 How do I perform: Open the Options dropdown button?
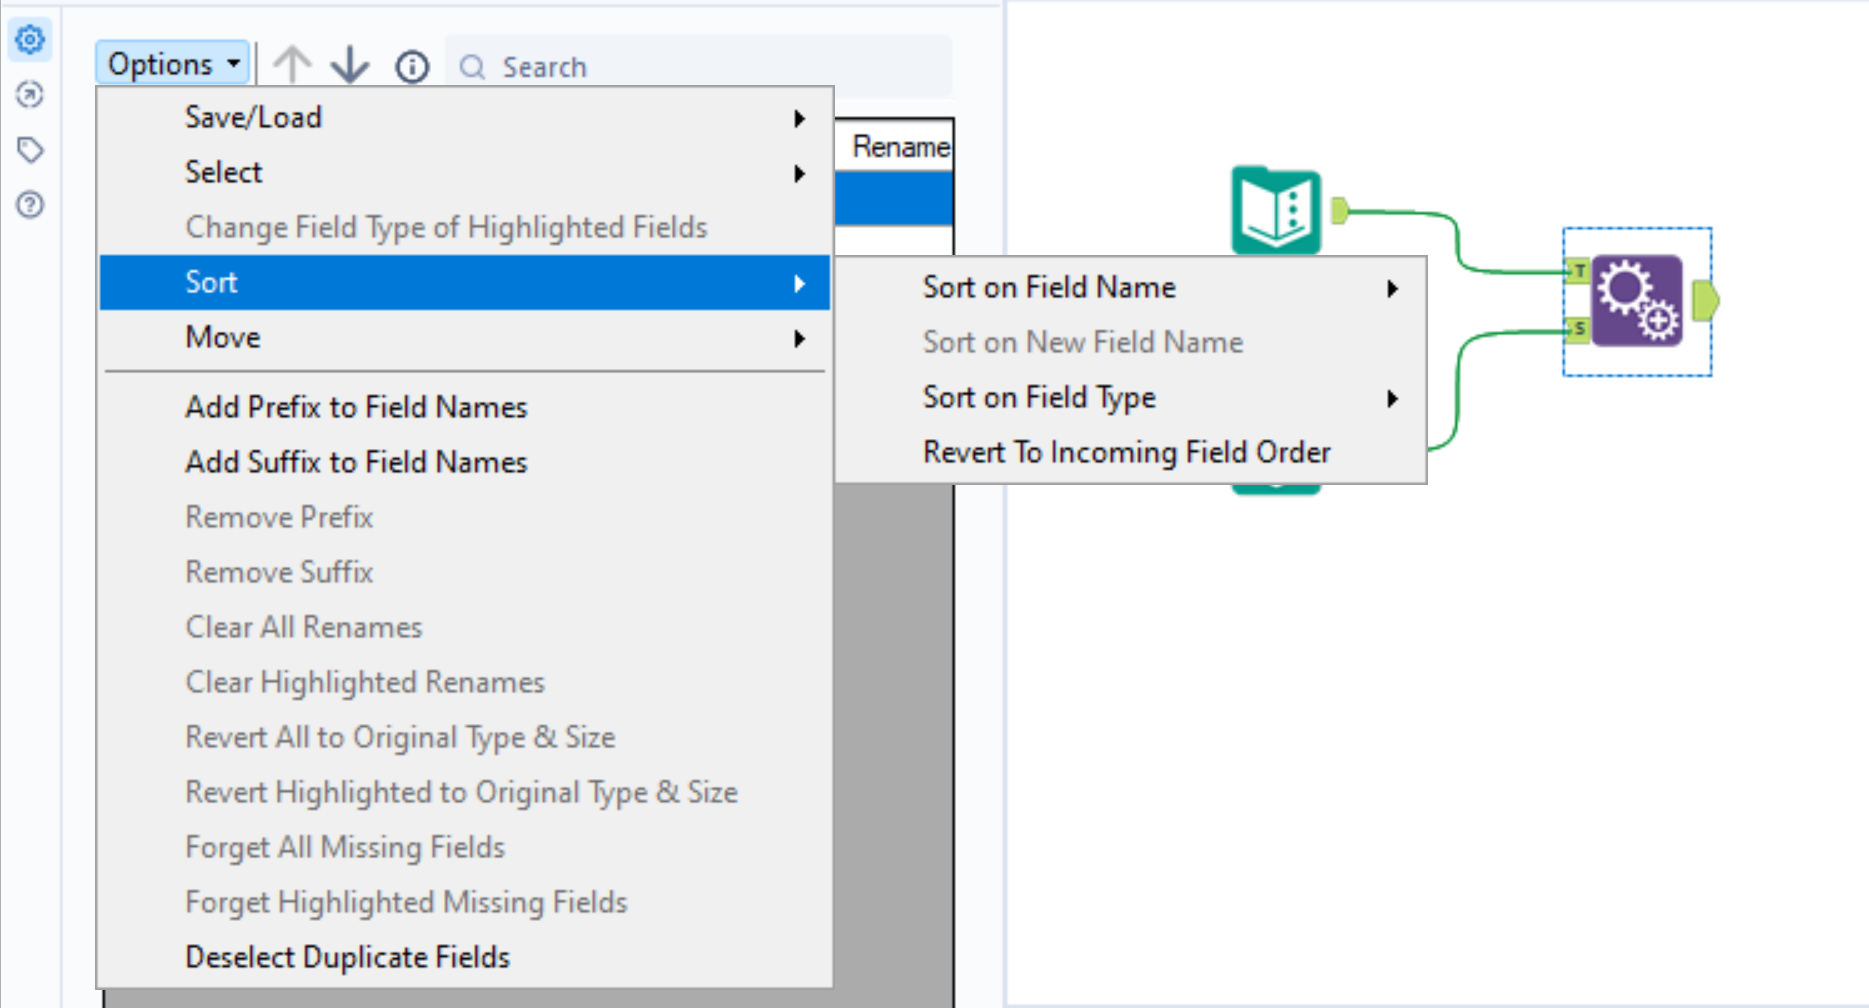tap(173, 64)
